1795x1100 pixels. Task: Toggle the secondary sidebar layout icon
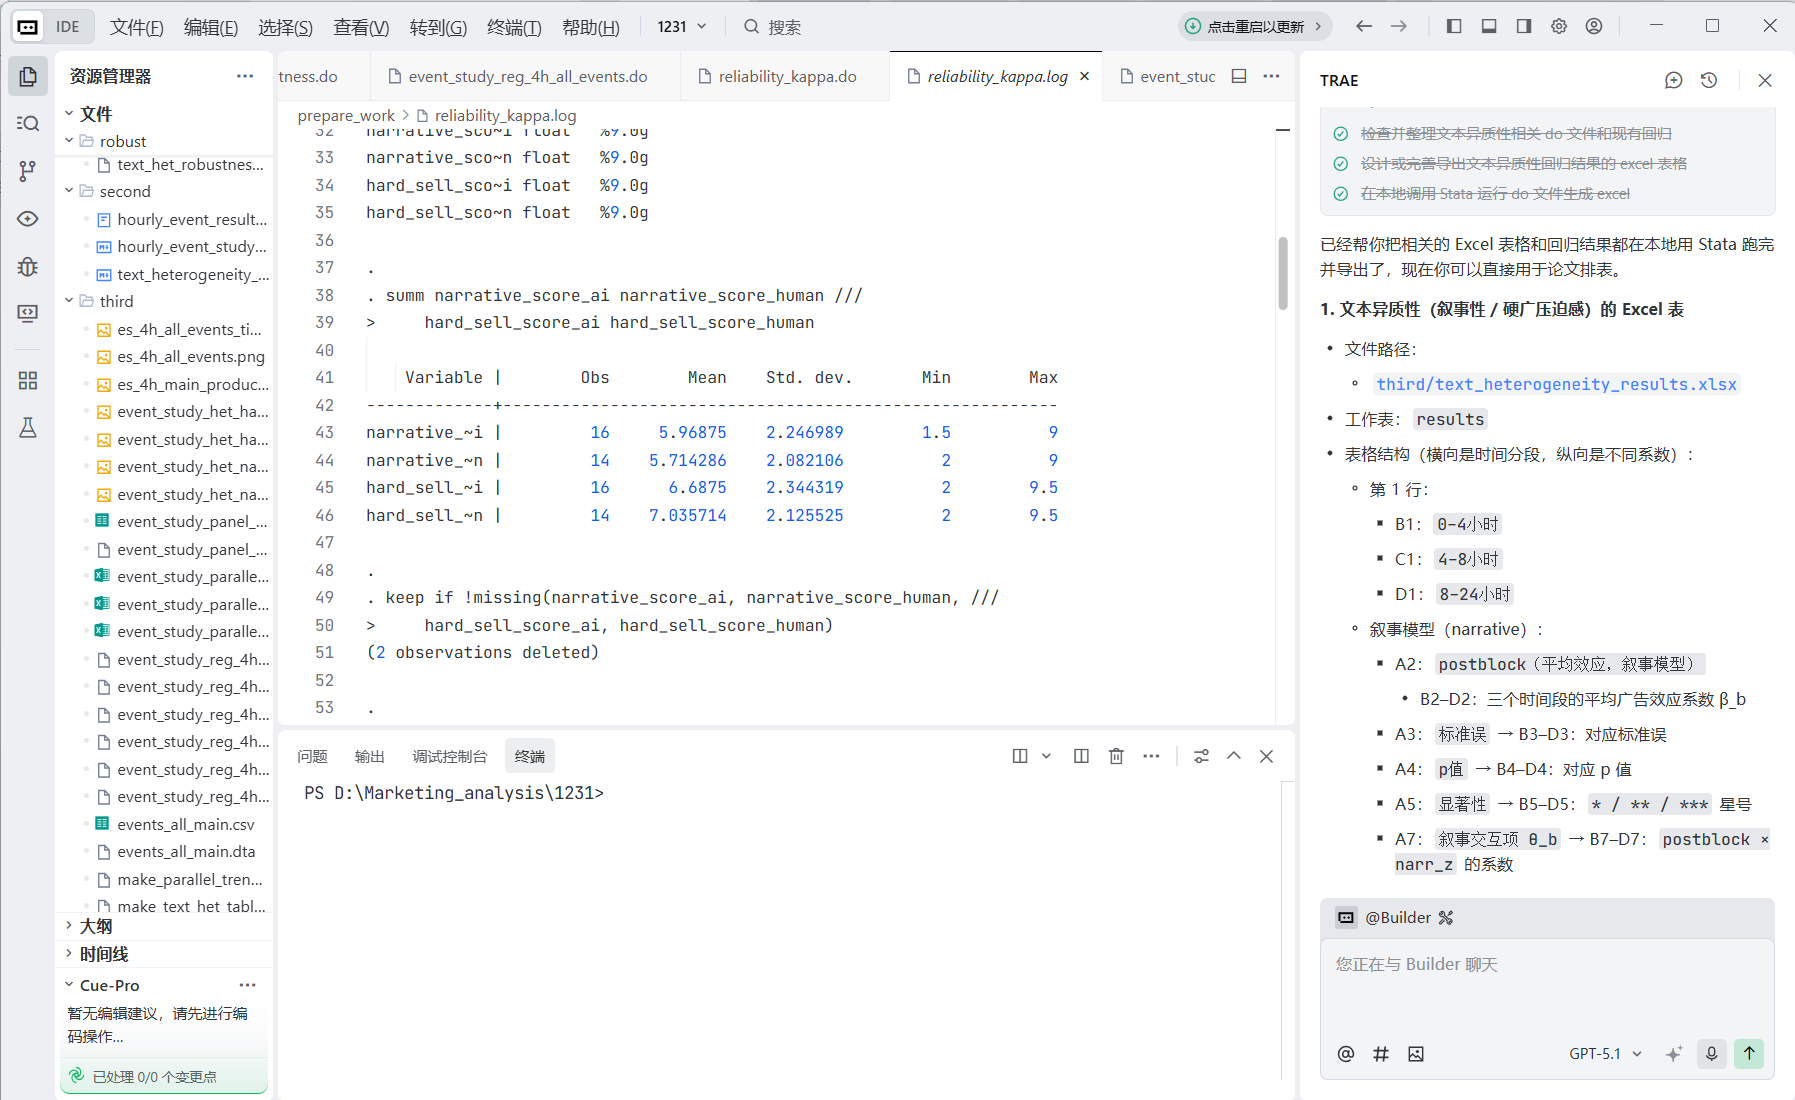pos(1524,26)
